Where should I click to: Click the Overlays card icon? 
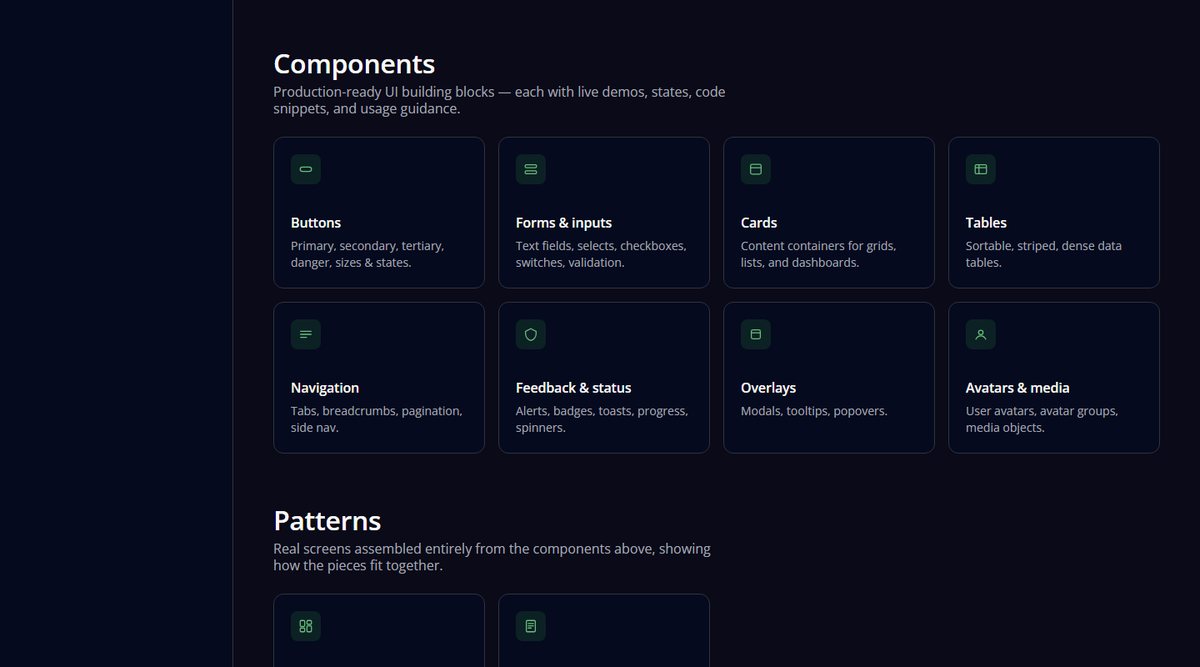(756, 334)
